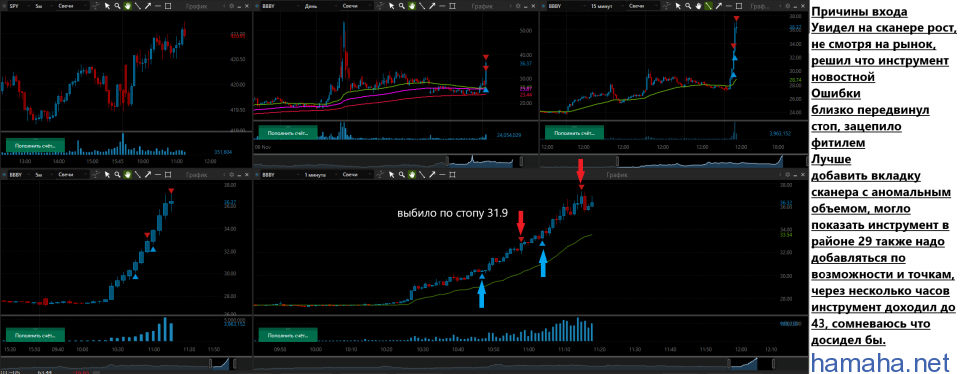Select the horizontal line tool in SPY chart
Viewport: 960px width, 374px height.
tap(158, 6)
